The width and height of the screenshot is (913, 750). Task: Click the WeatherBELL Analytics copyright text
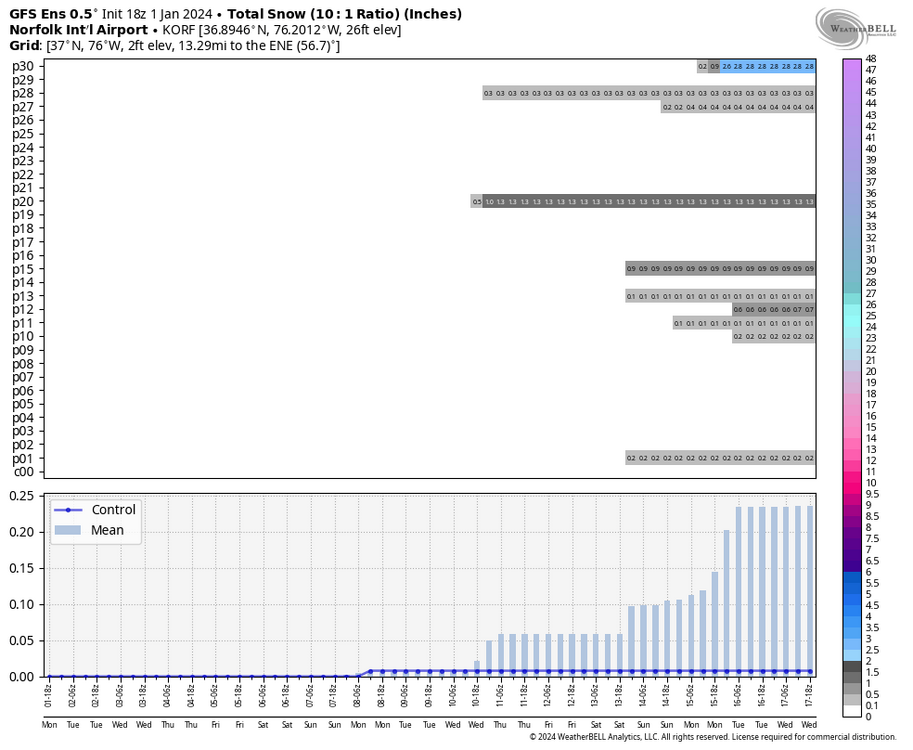coord(713,738)
